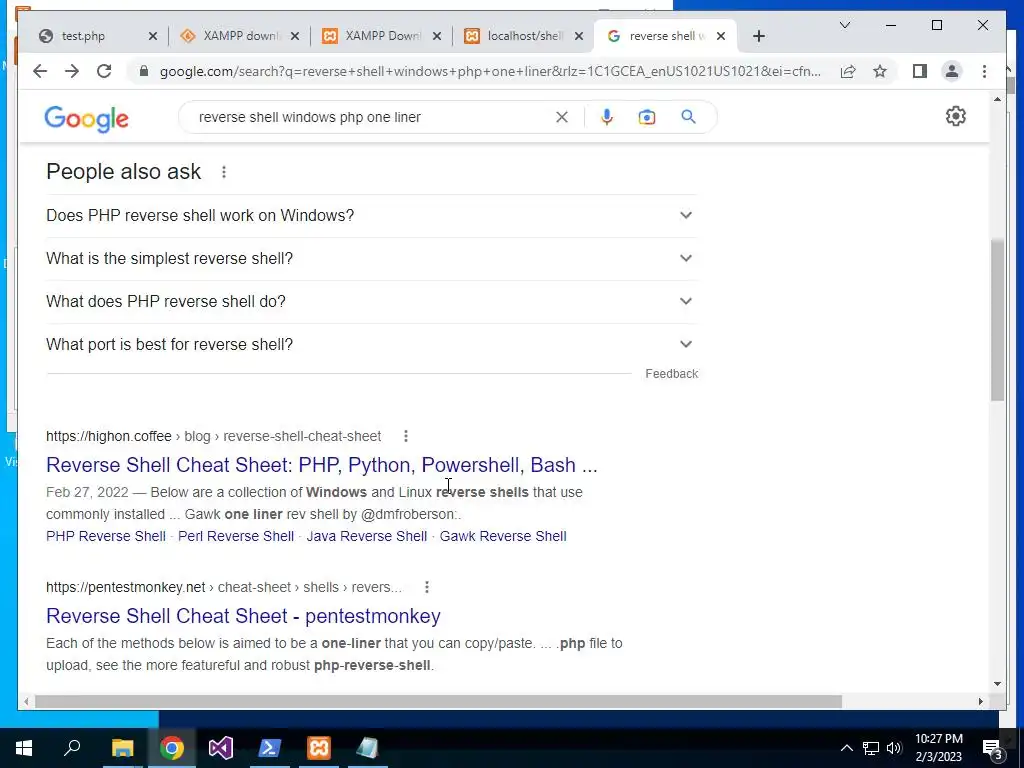Launch XAMPP from the taskbar
Image resolution: width=1024 pixels, height=768 pixels.
pos(319,748)
